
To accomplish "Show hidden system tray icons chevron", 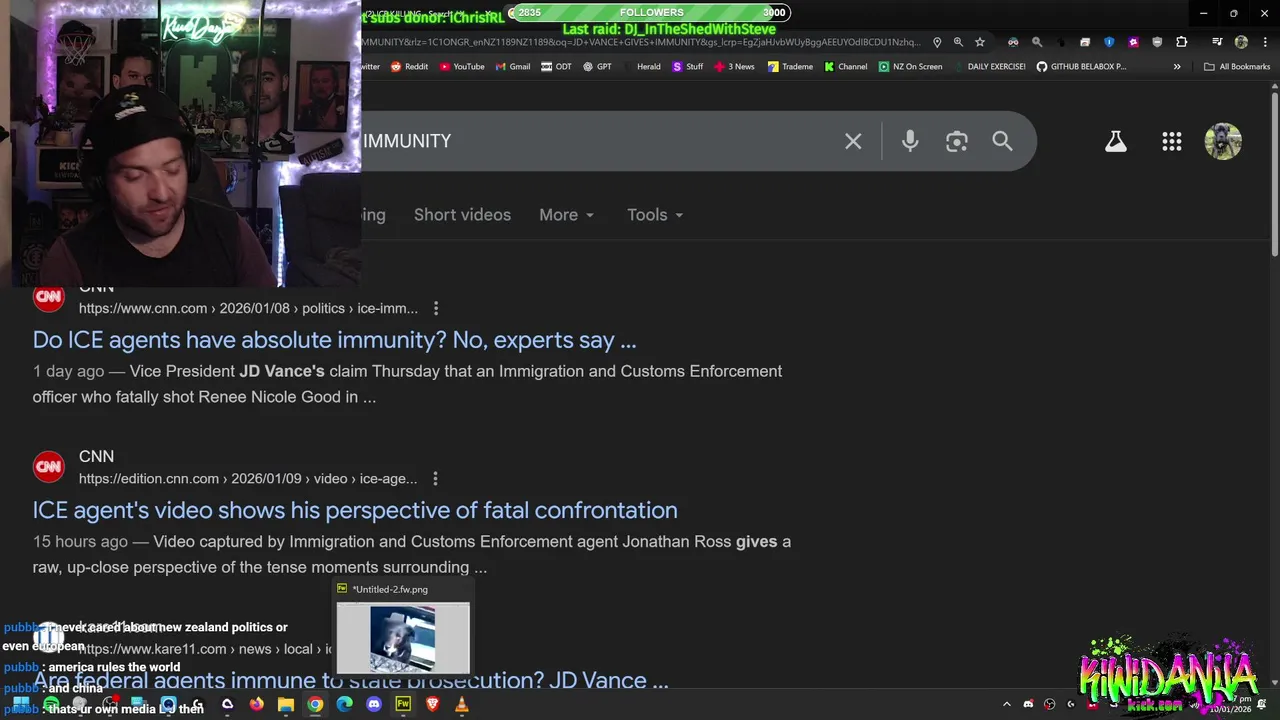I will [x=1007, y=704].
